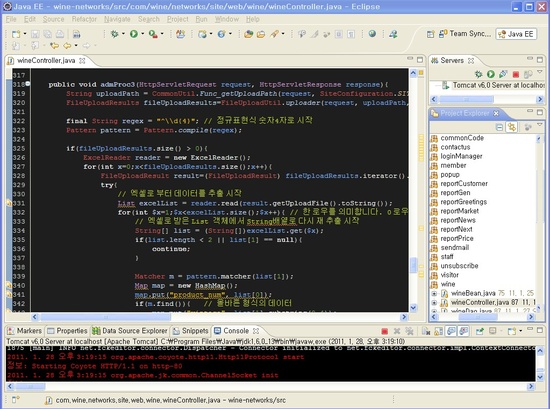Stop the server with red square icon
The height and width of the screenshot is (409, 550).
pyautogui.click(x=516, y=74)
